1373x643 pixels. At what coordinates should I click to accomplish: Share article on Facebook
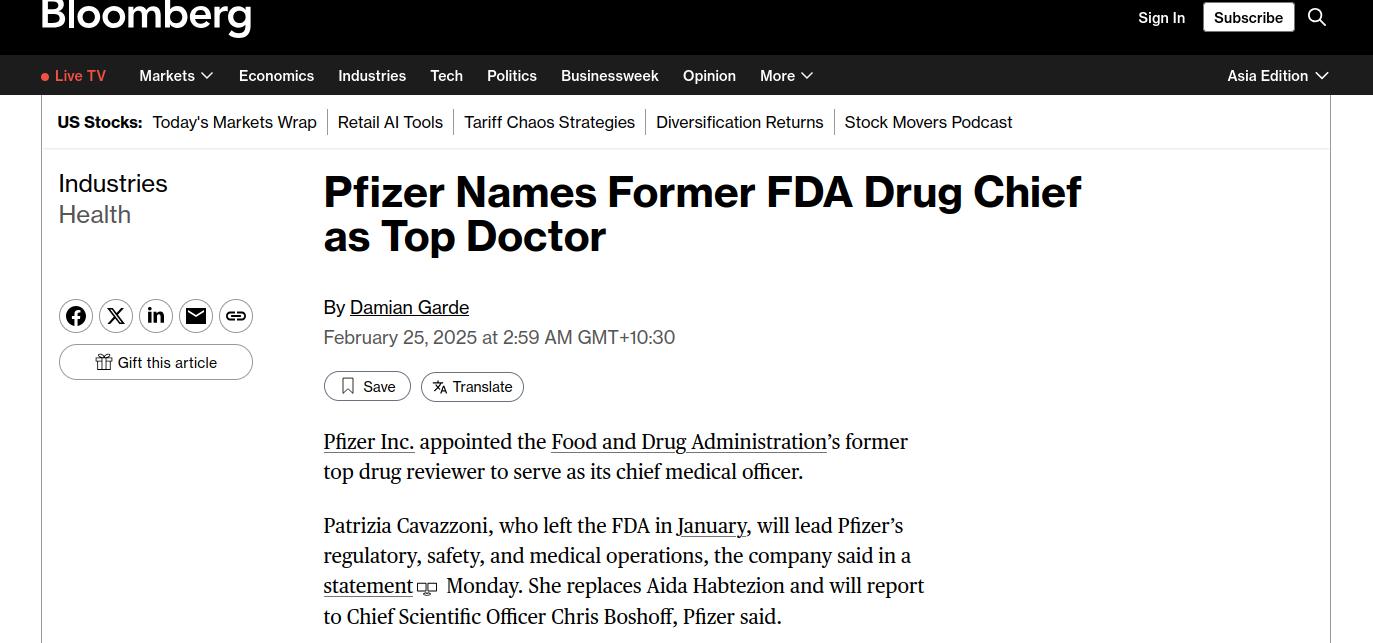(x=76, y=316)
